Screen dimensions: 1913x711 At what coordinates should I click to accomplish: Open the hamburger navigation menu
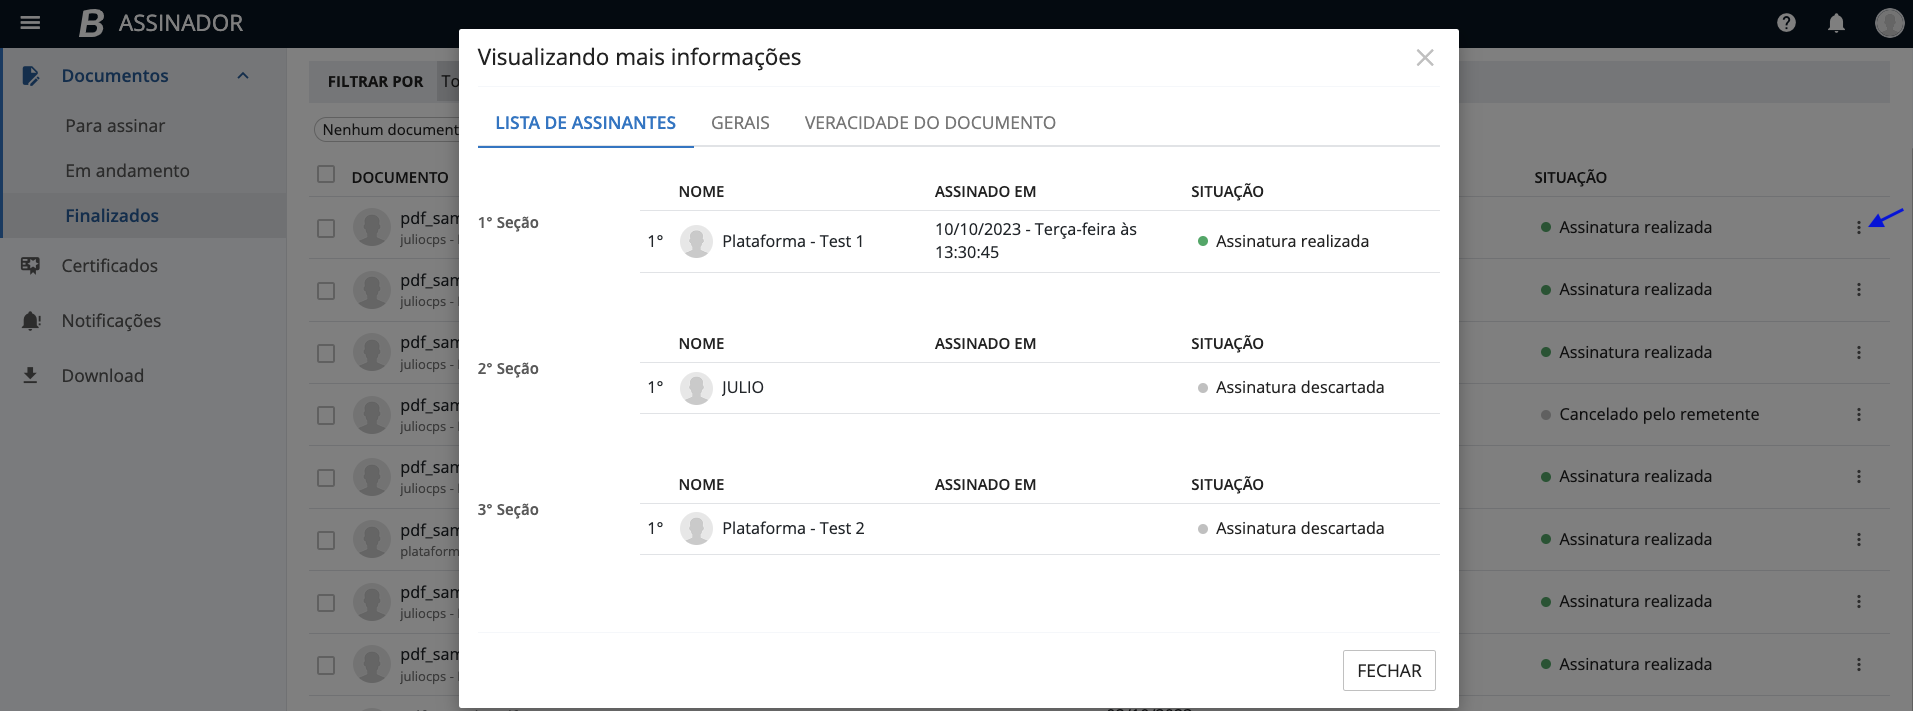pyautogui.click(x=30, y=23)
